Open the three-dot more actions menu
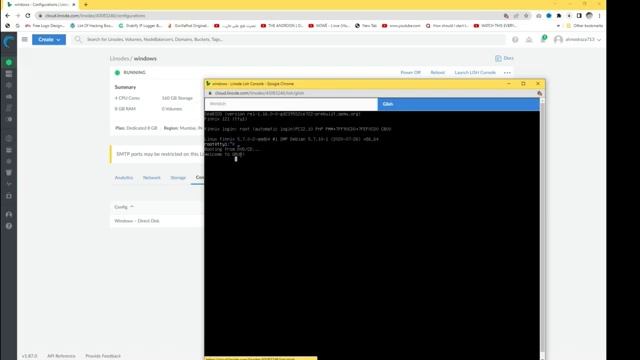Image resolution: width=640 pixels, height=360 pixels. point(507,73)
